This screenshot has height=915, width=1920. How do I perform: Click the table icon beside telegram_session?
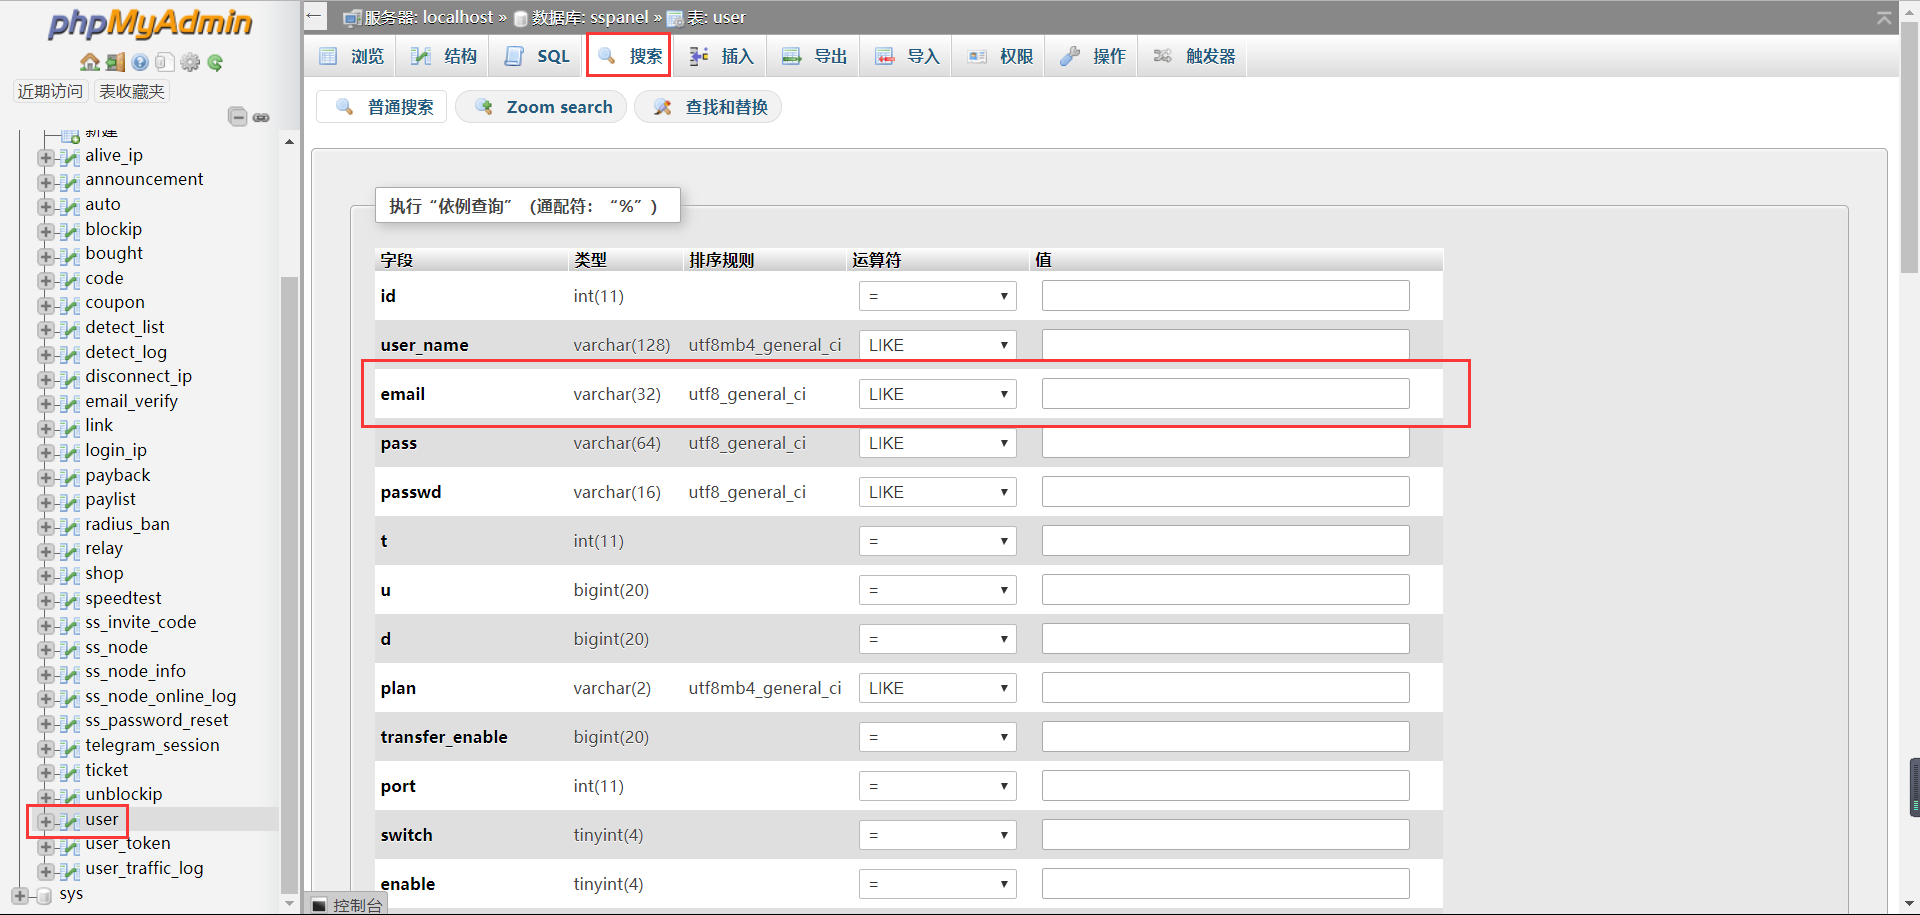69,747
